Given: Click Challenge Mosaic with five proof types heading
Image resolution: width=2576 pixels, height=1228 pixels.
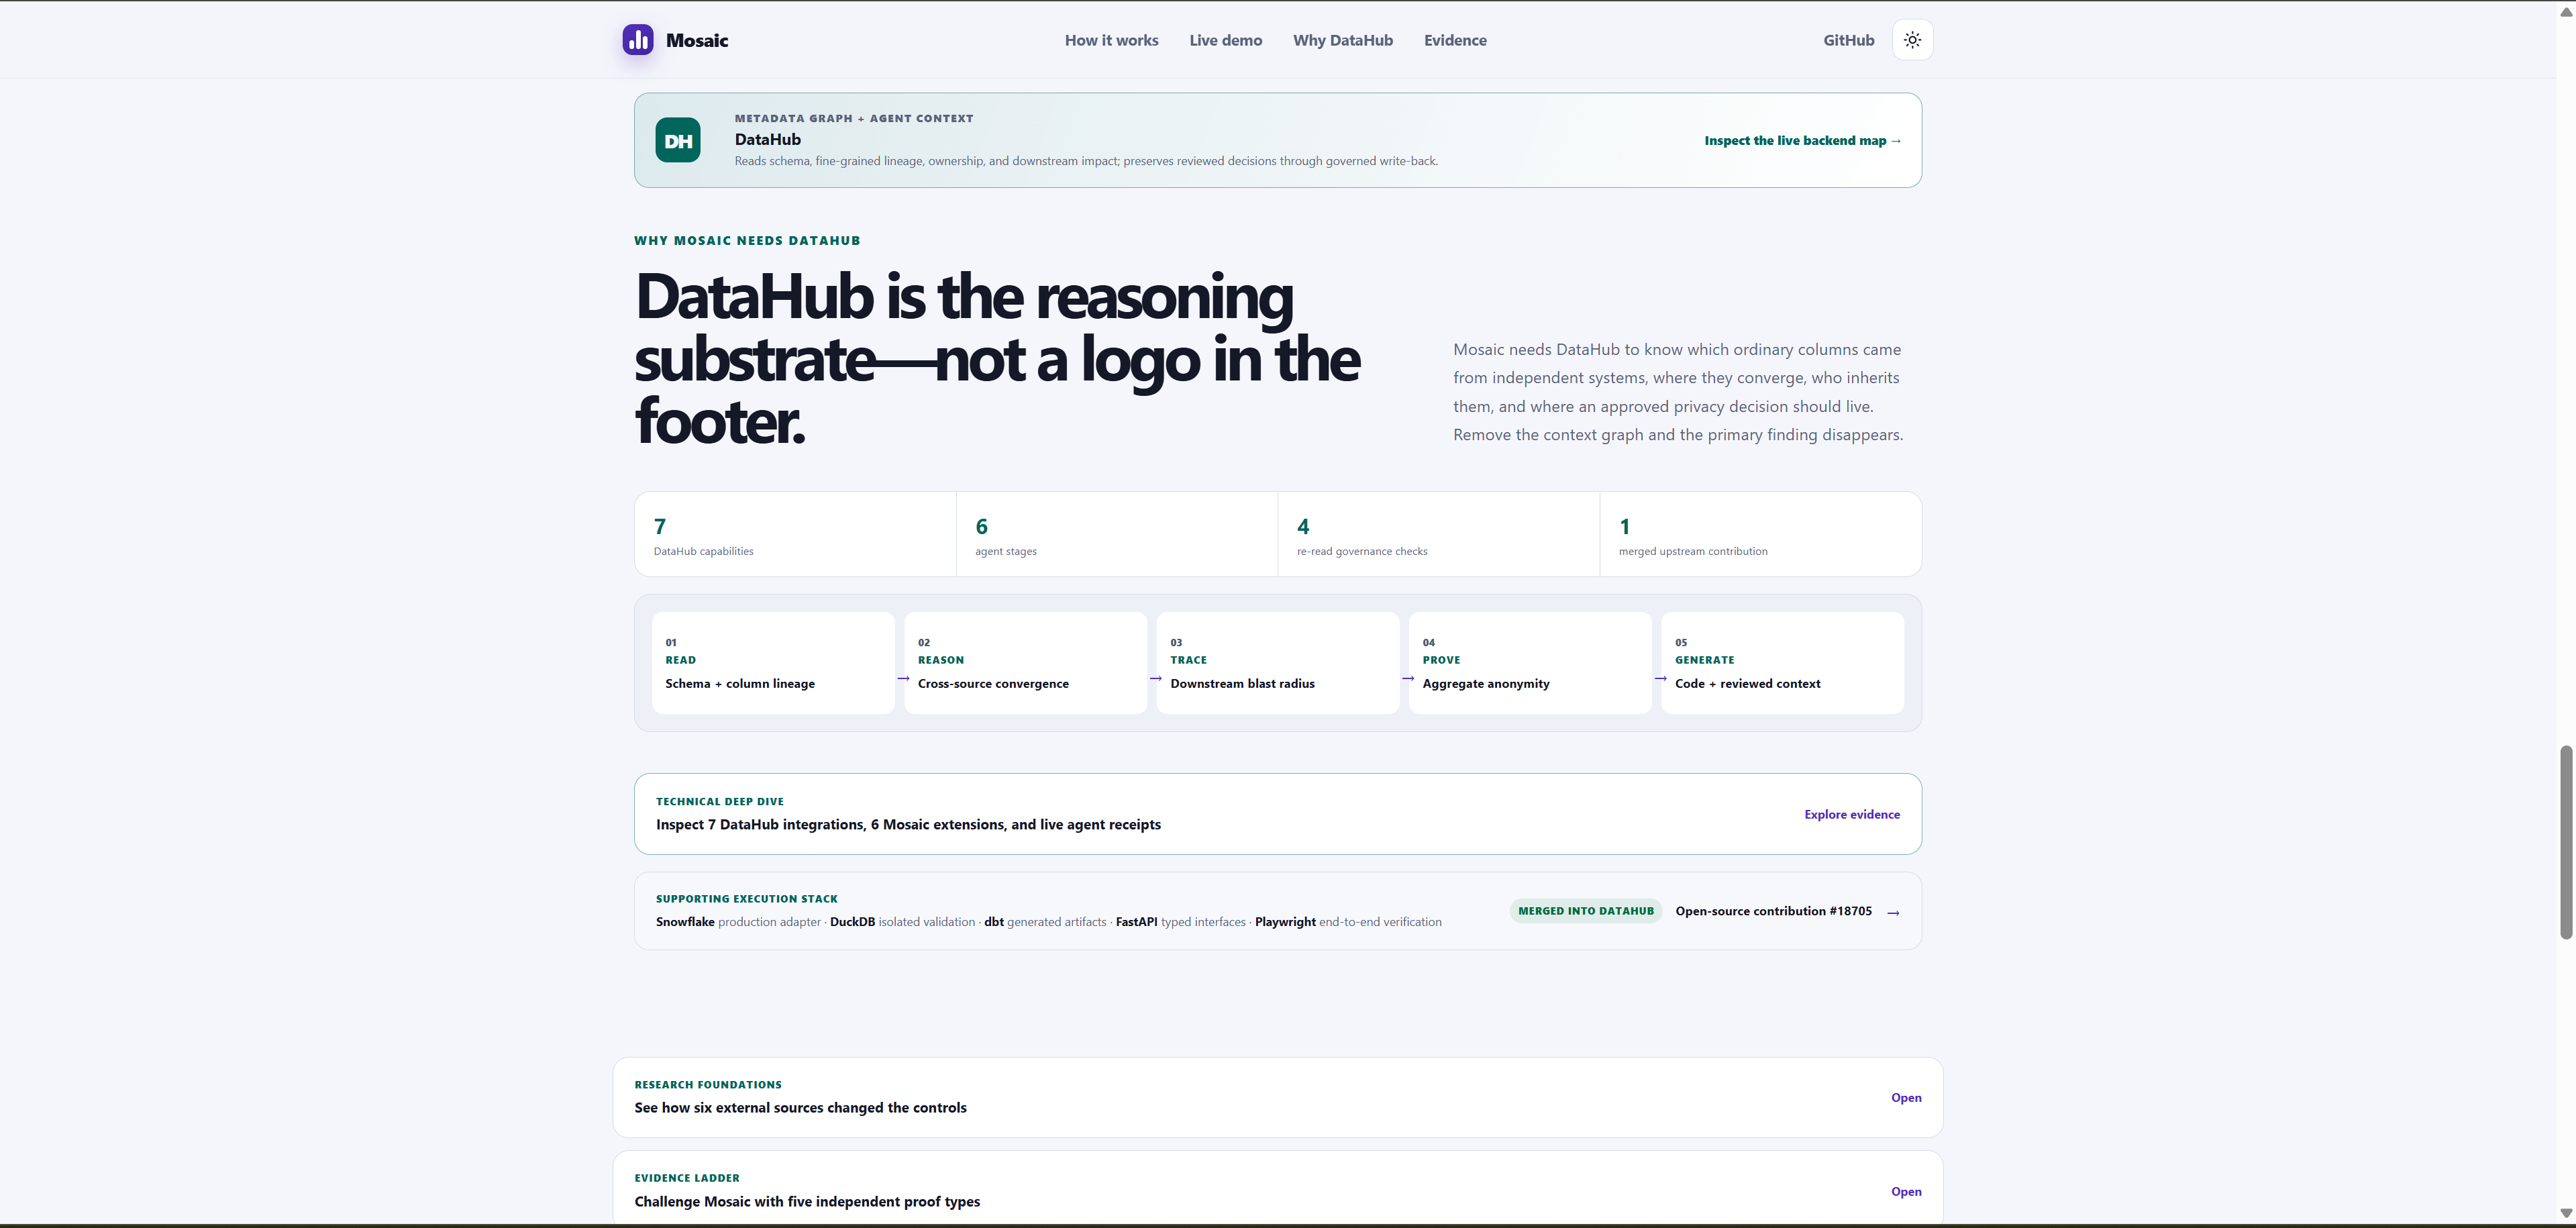Looking at the screenshot, I should point(807,1201).
